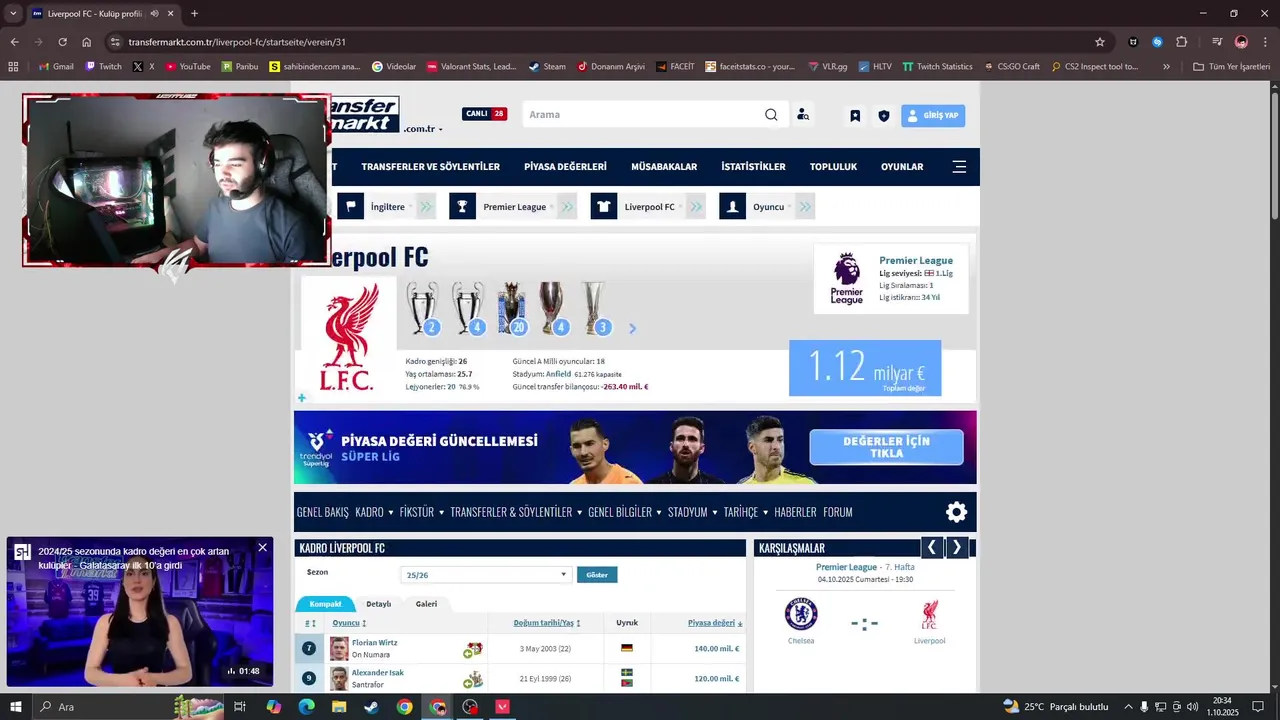Open the hamburger menu in navigation bar

(959, 167)
